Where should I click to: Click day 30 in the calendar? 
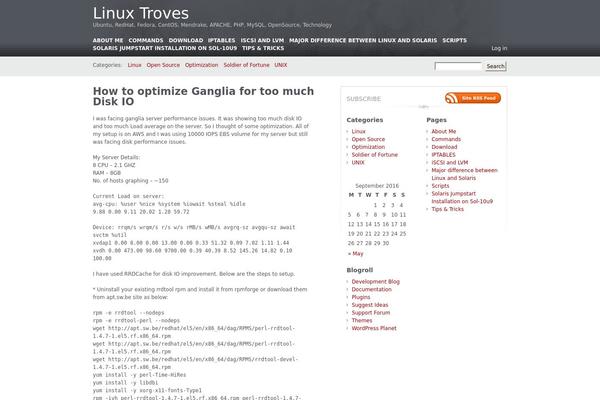pos(386,243)
